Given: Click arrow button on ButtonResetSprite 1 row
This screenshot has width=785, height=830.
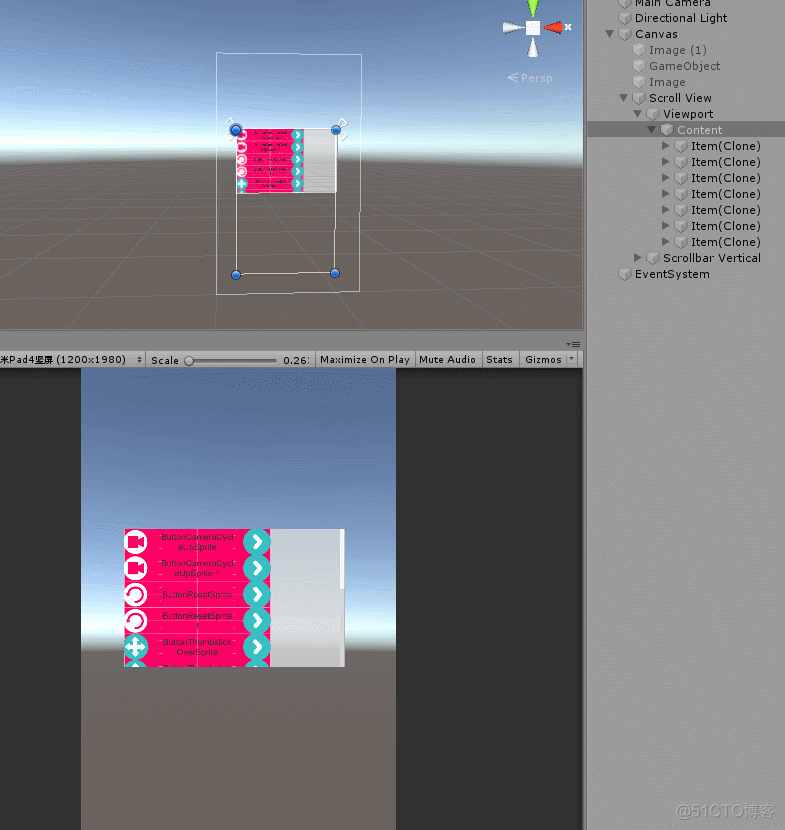Looking at the screenshot, I should pos(257,620).
